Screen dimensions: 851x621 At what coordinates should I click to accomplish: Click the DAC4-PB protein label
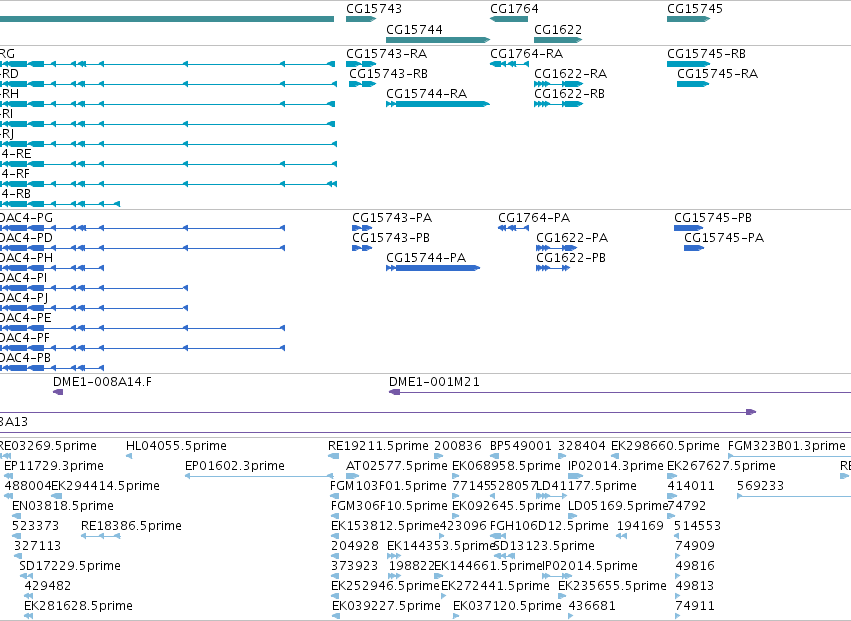tap(26, 358)
